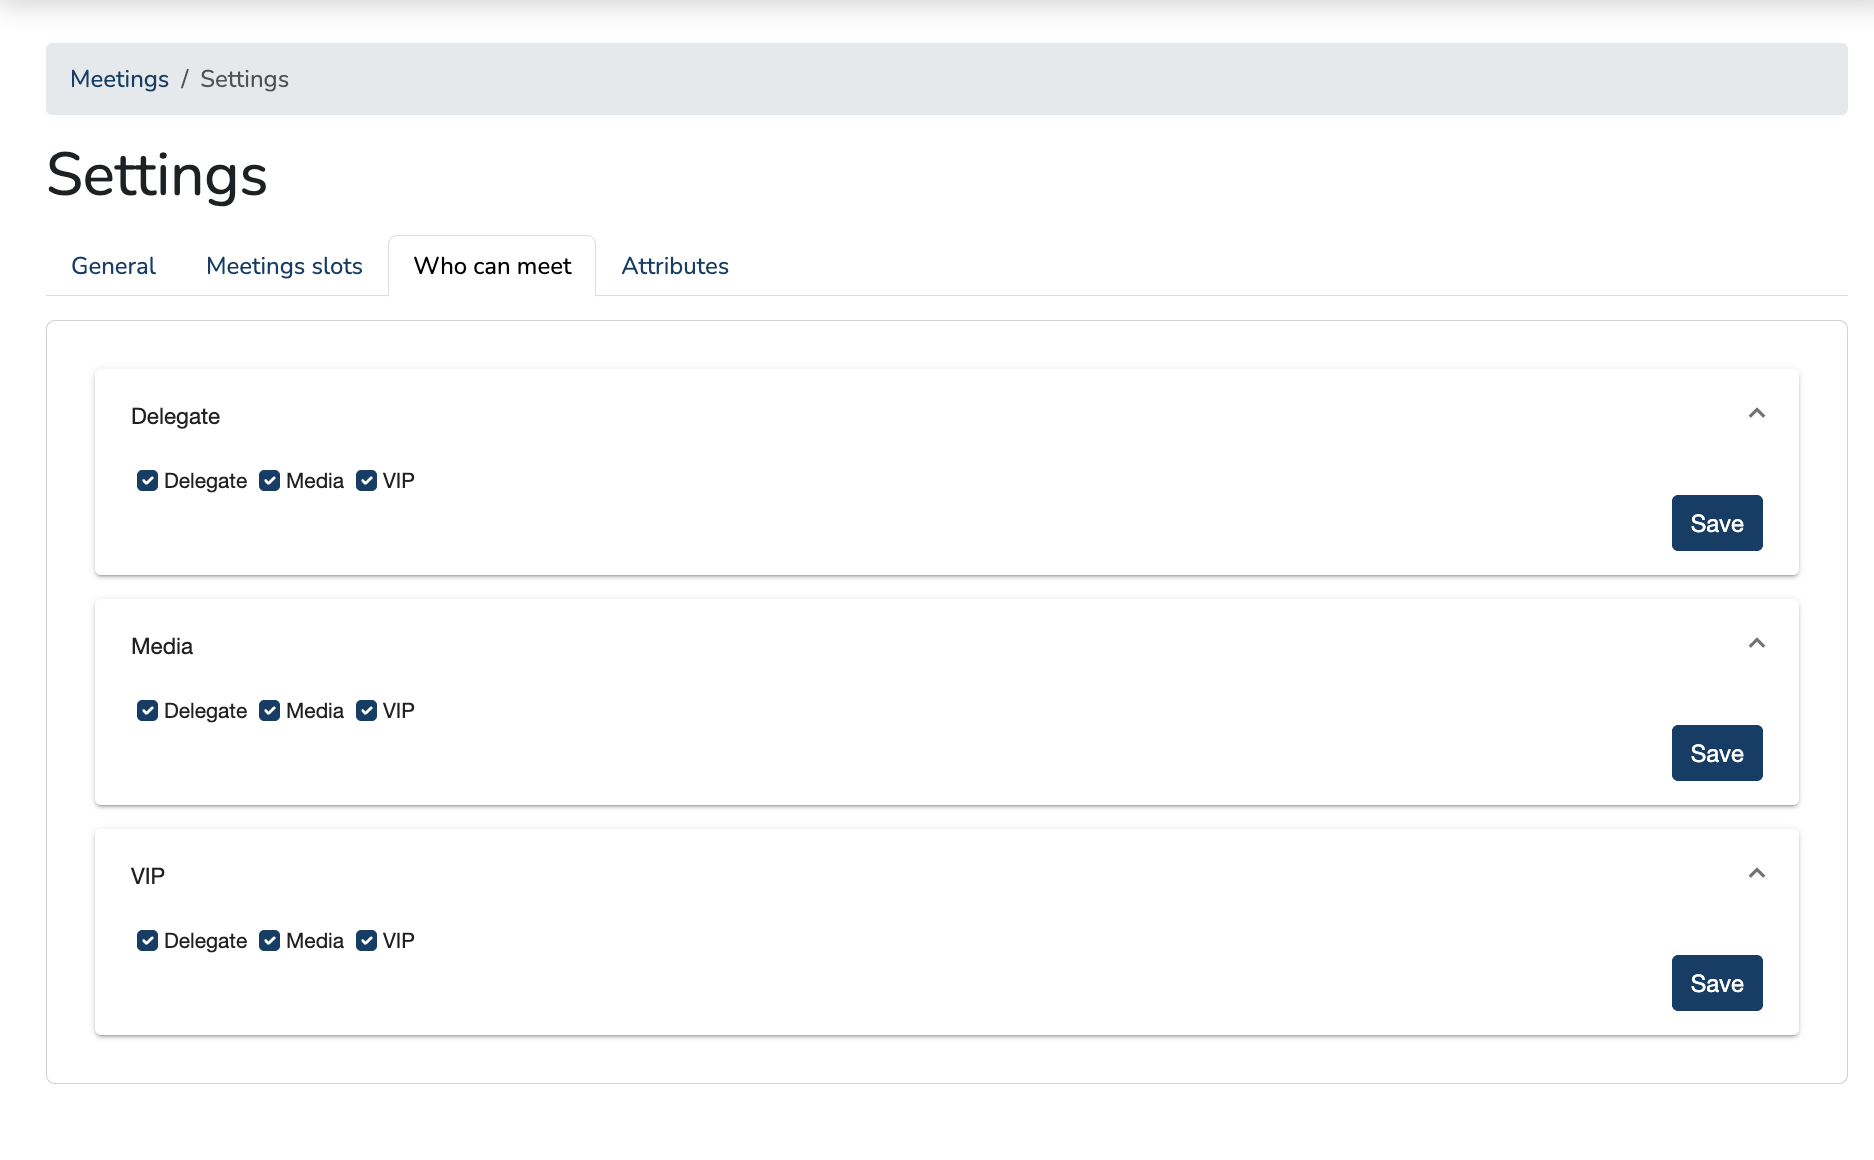This screenshot has height=1160, width=1874.
Task: Save the Delegate section settings
Action: point(1716,523)
